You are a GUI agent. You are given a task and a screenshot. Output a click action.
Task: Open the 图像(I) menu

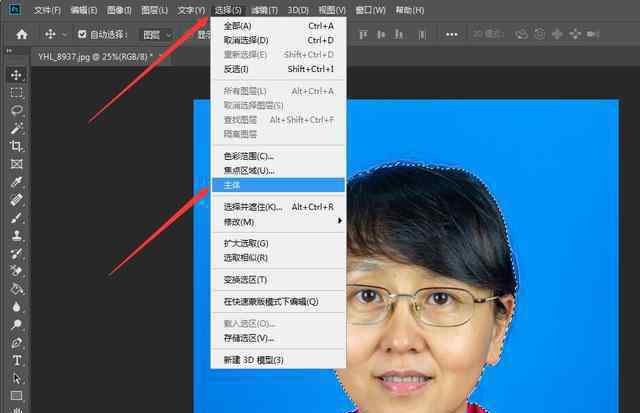pos(119,10)
